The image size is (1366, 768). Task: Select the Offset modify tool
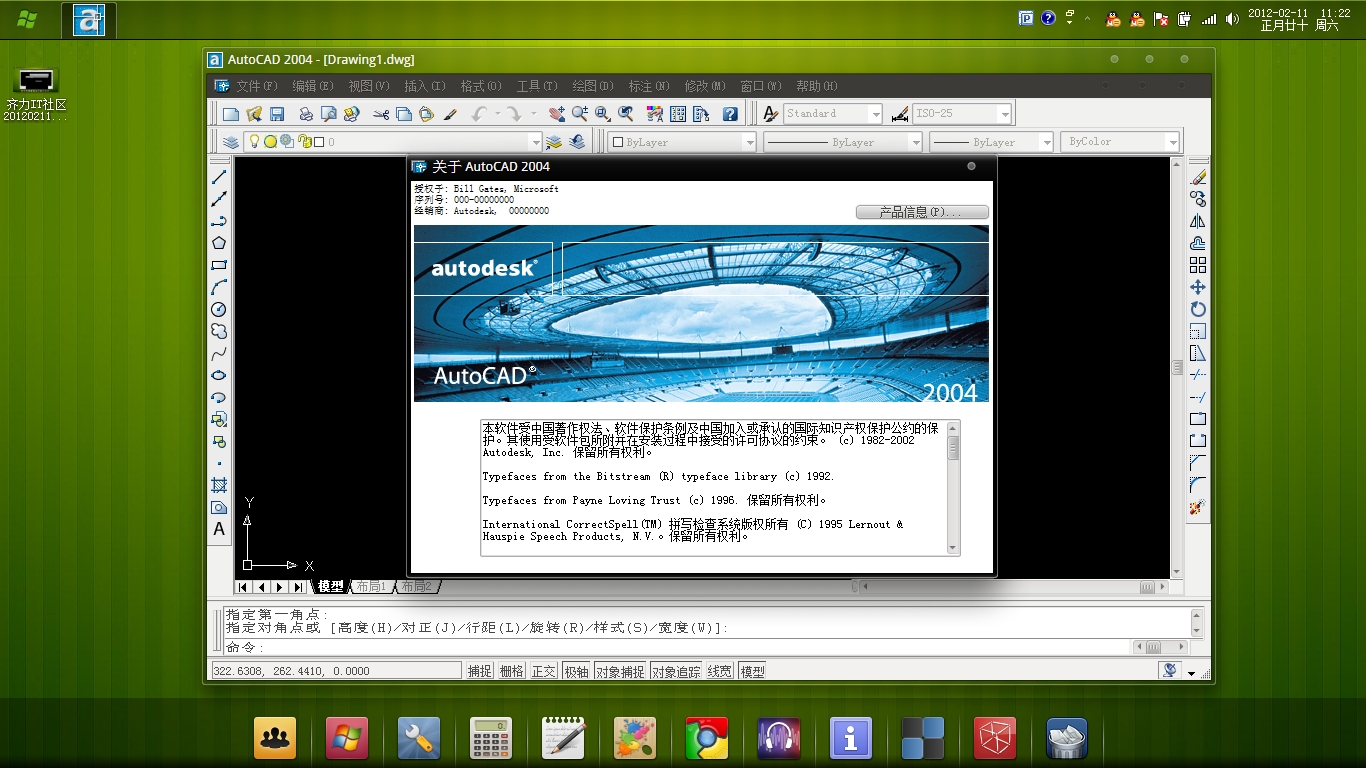(x=1198, y=243)
